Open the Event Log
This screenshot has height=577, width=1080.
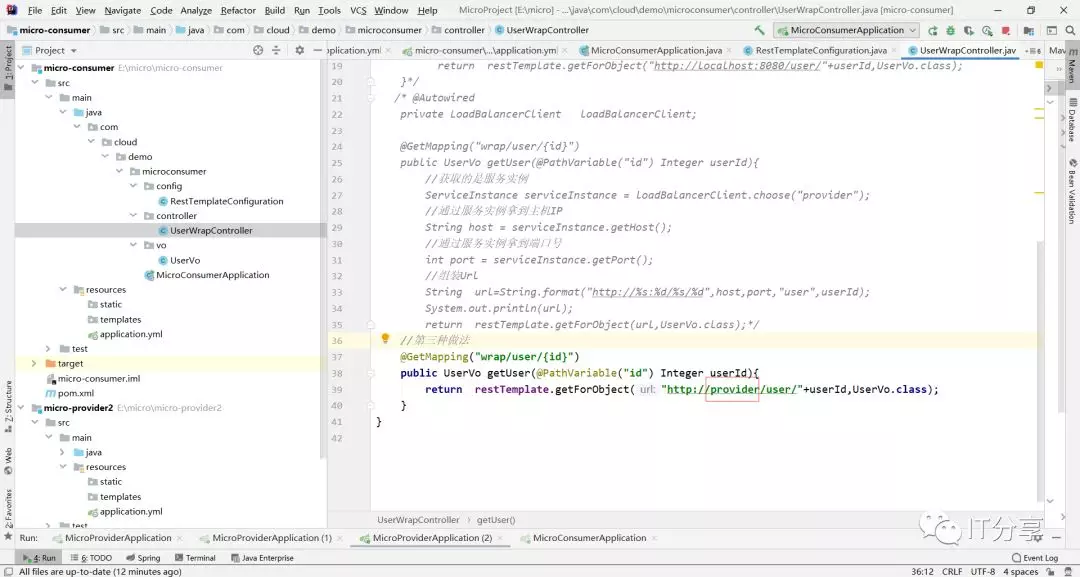click(1035, 558)
